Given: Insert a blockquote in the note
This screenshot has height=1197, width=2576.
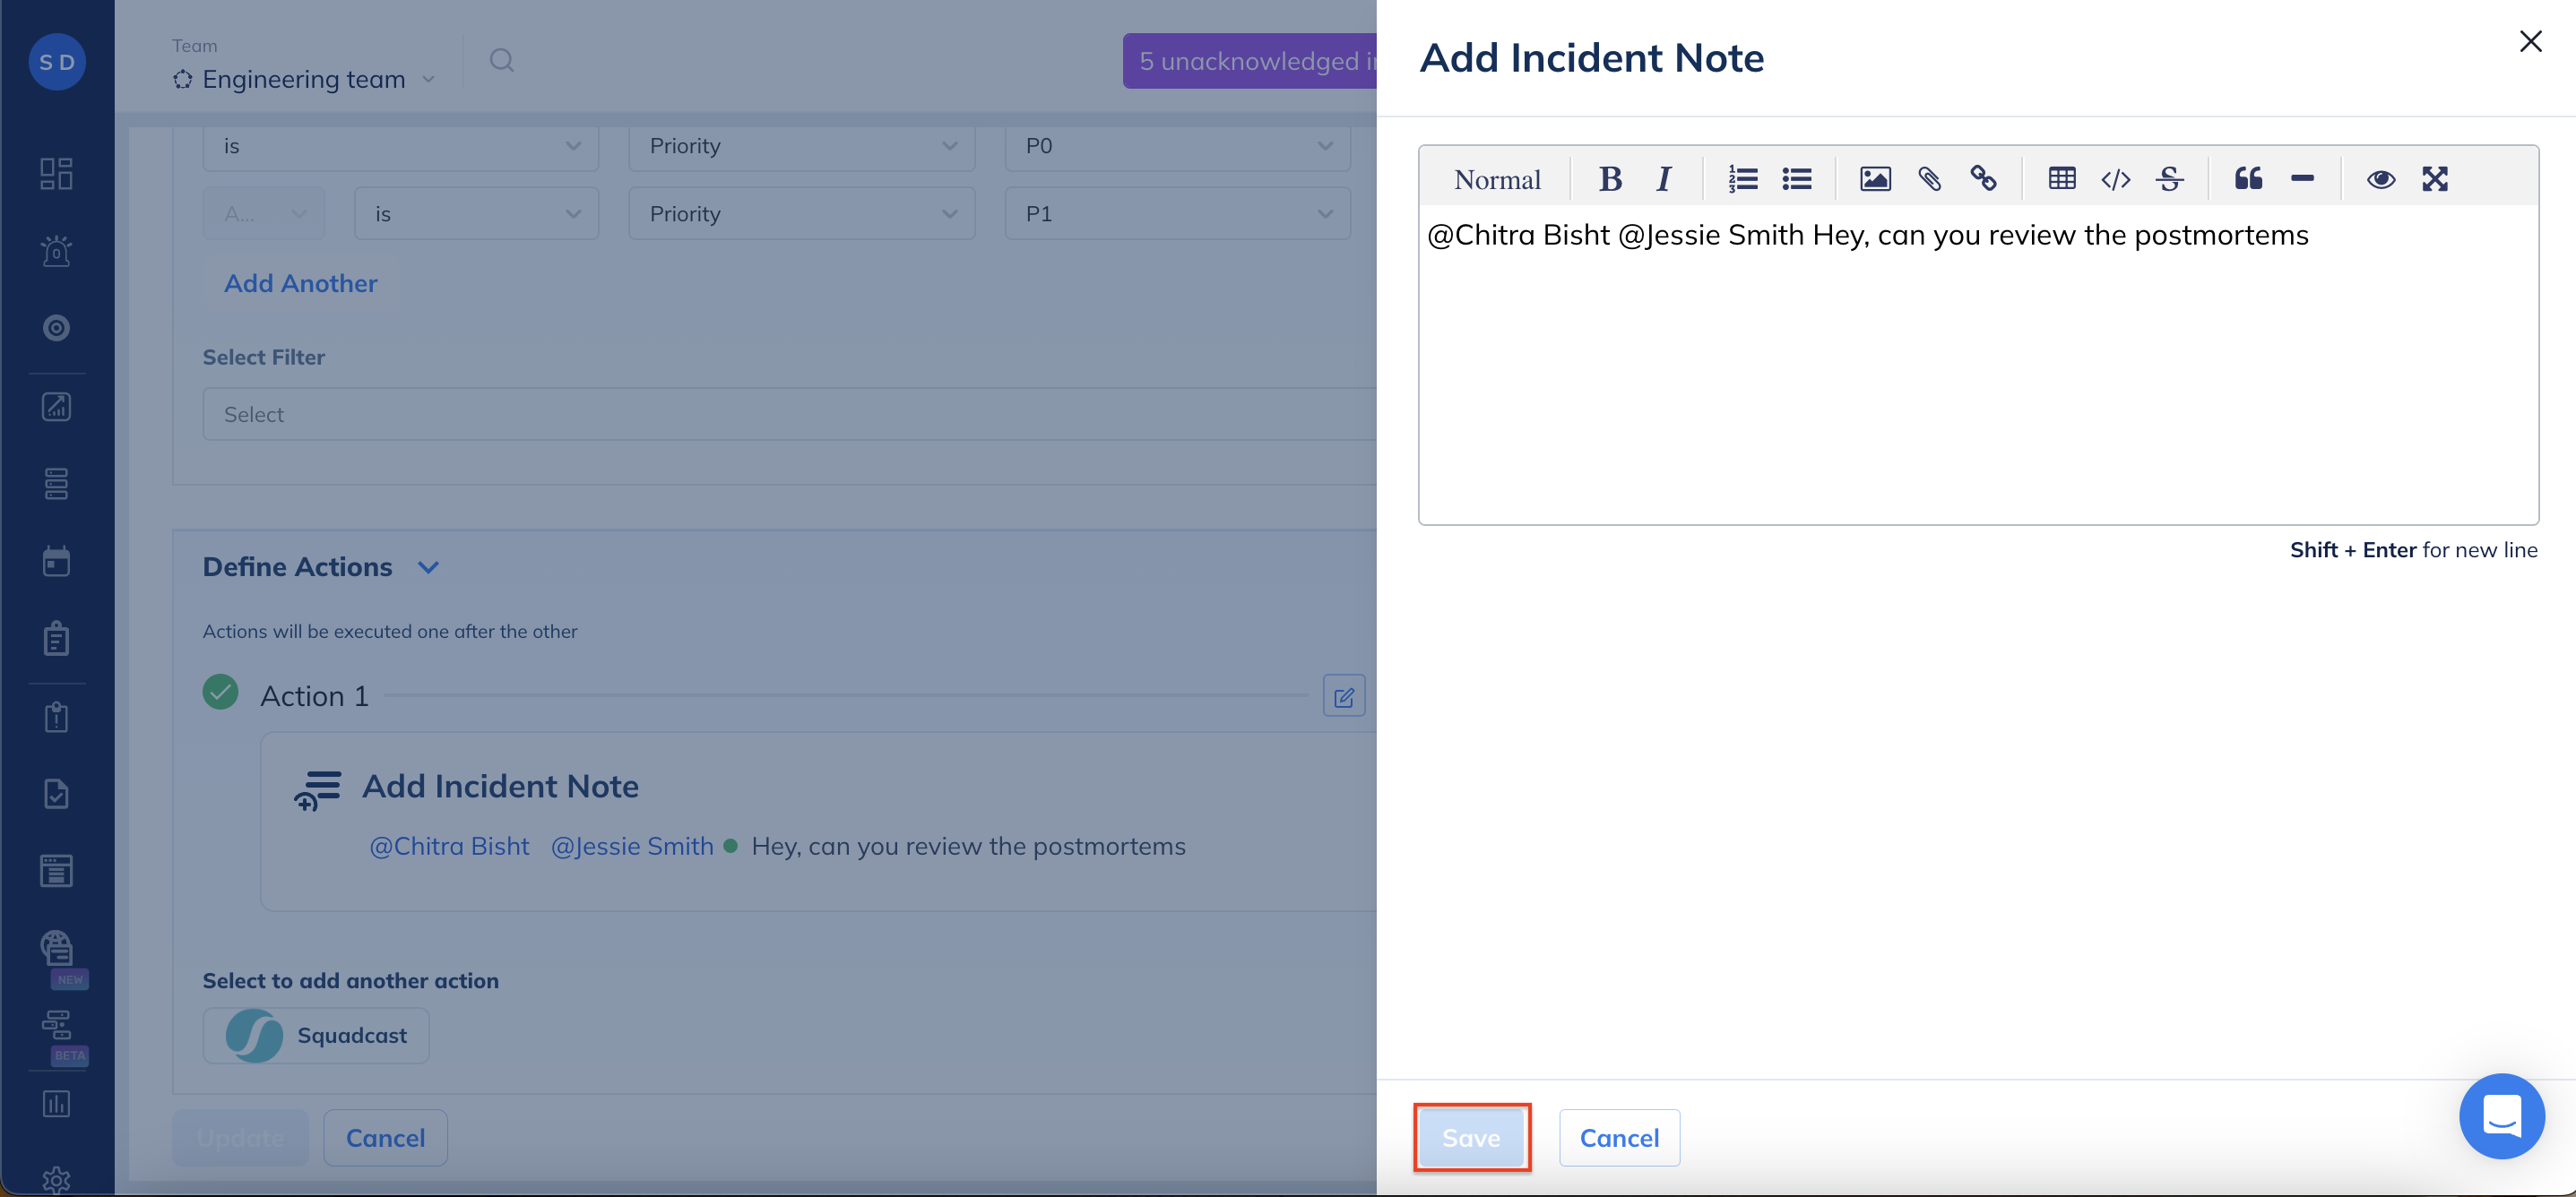Looking at the screenshot, I should pyautogui.click(x=2248, y=179).
